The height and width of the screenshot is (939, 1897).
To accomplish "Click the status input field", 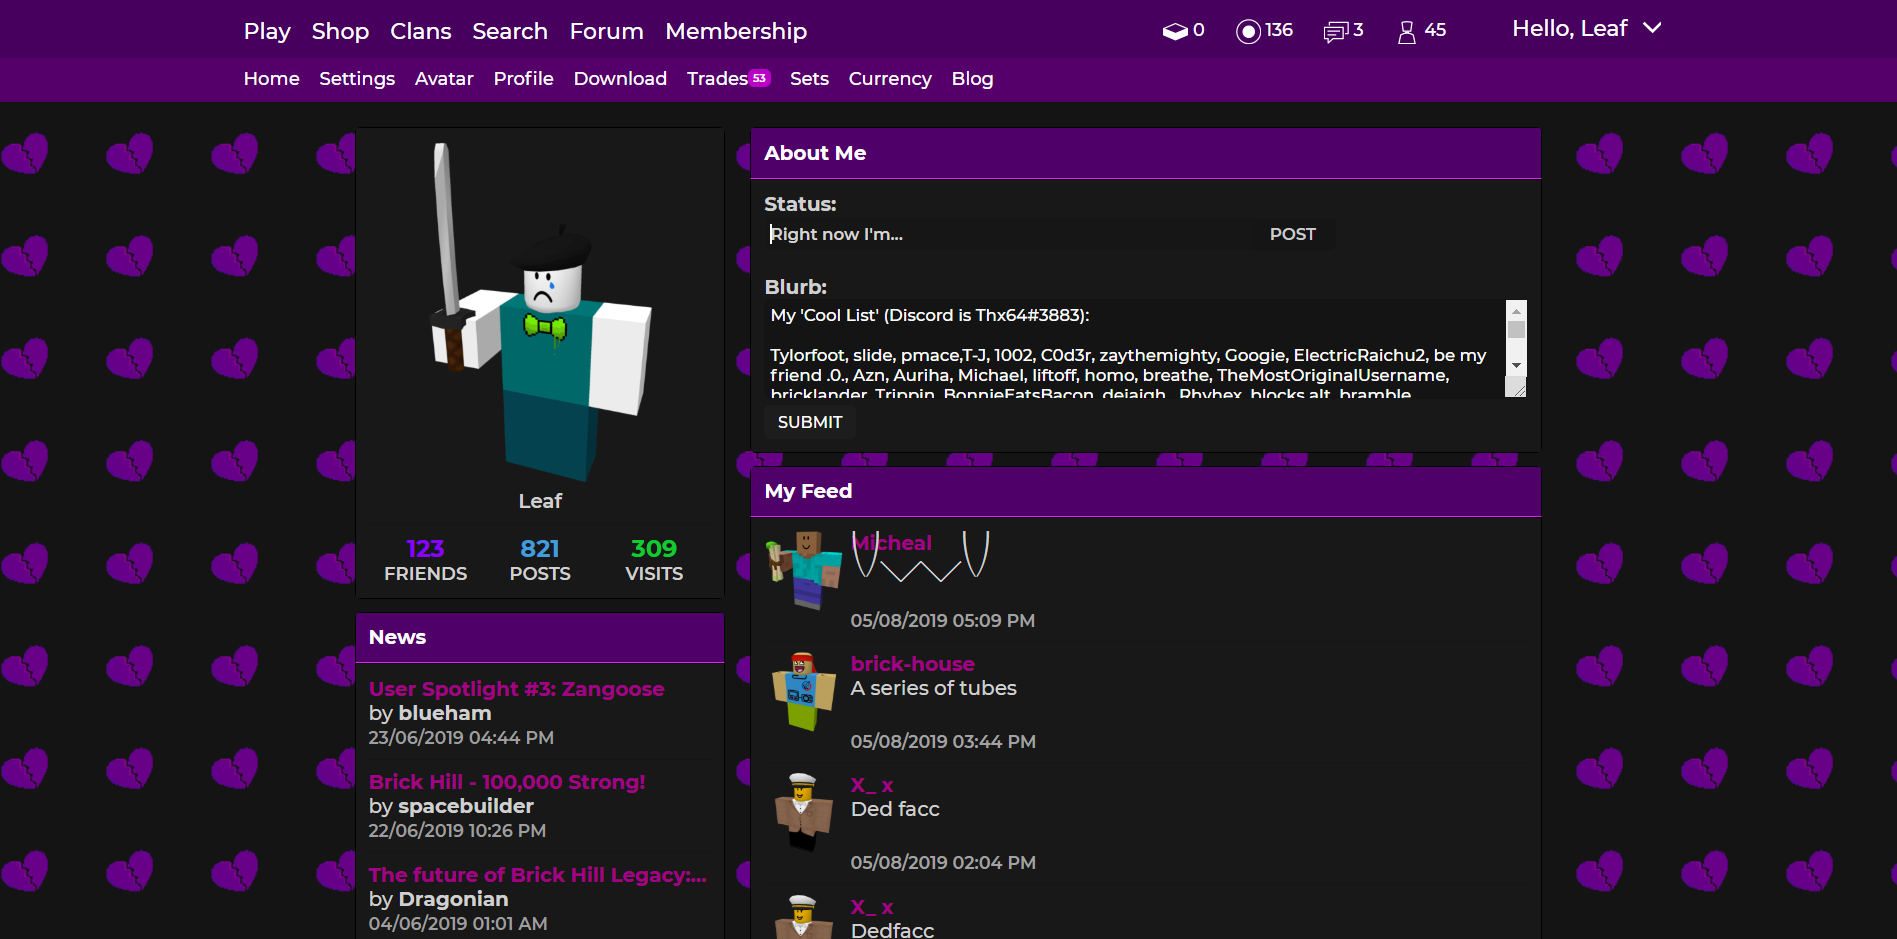I will 1008,234.
